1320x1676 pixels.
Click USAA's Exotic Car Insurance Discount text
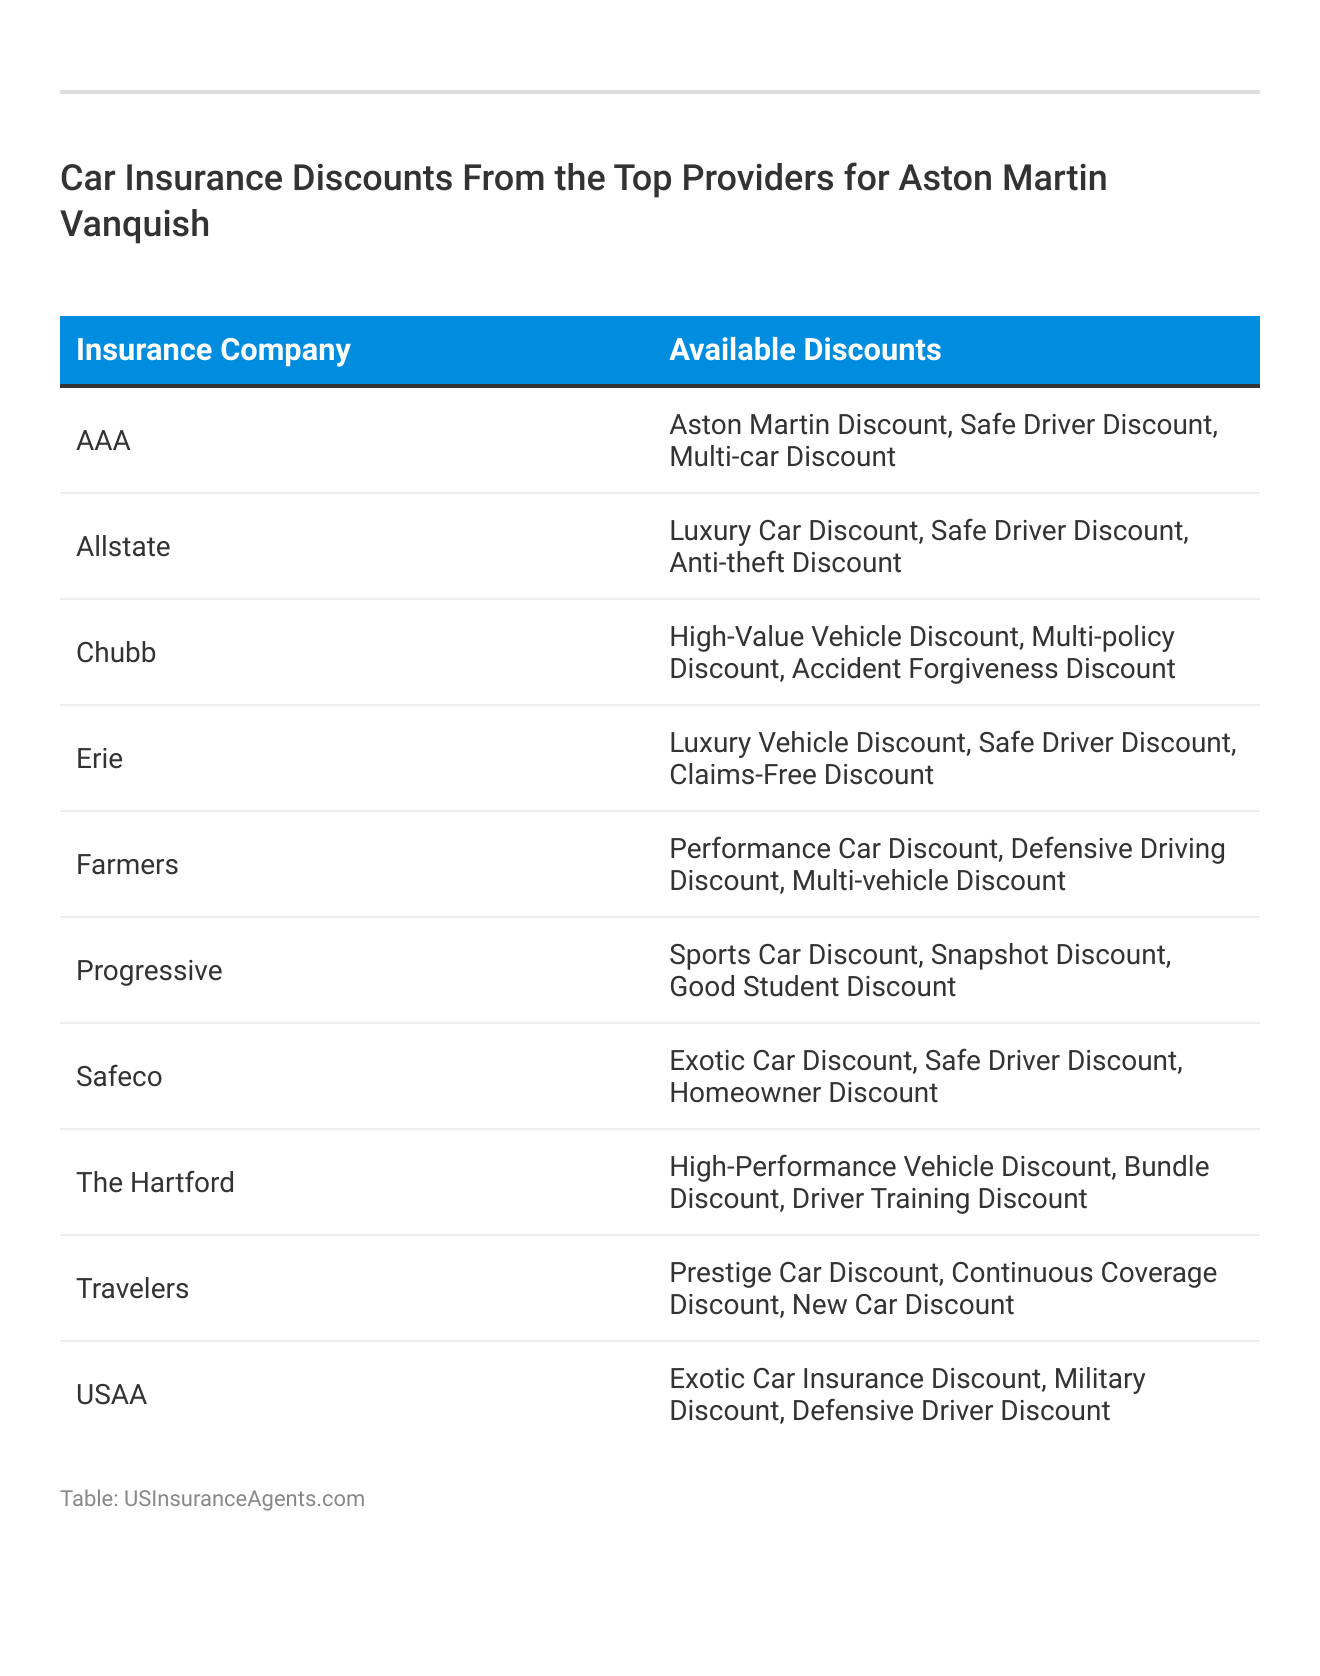click(x=855, y=1379)
